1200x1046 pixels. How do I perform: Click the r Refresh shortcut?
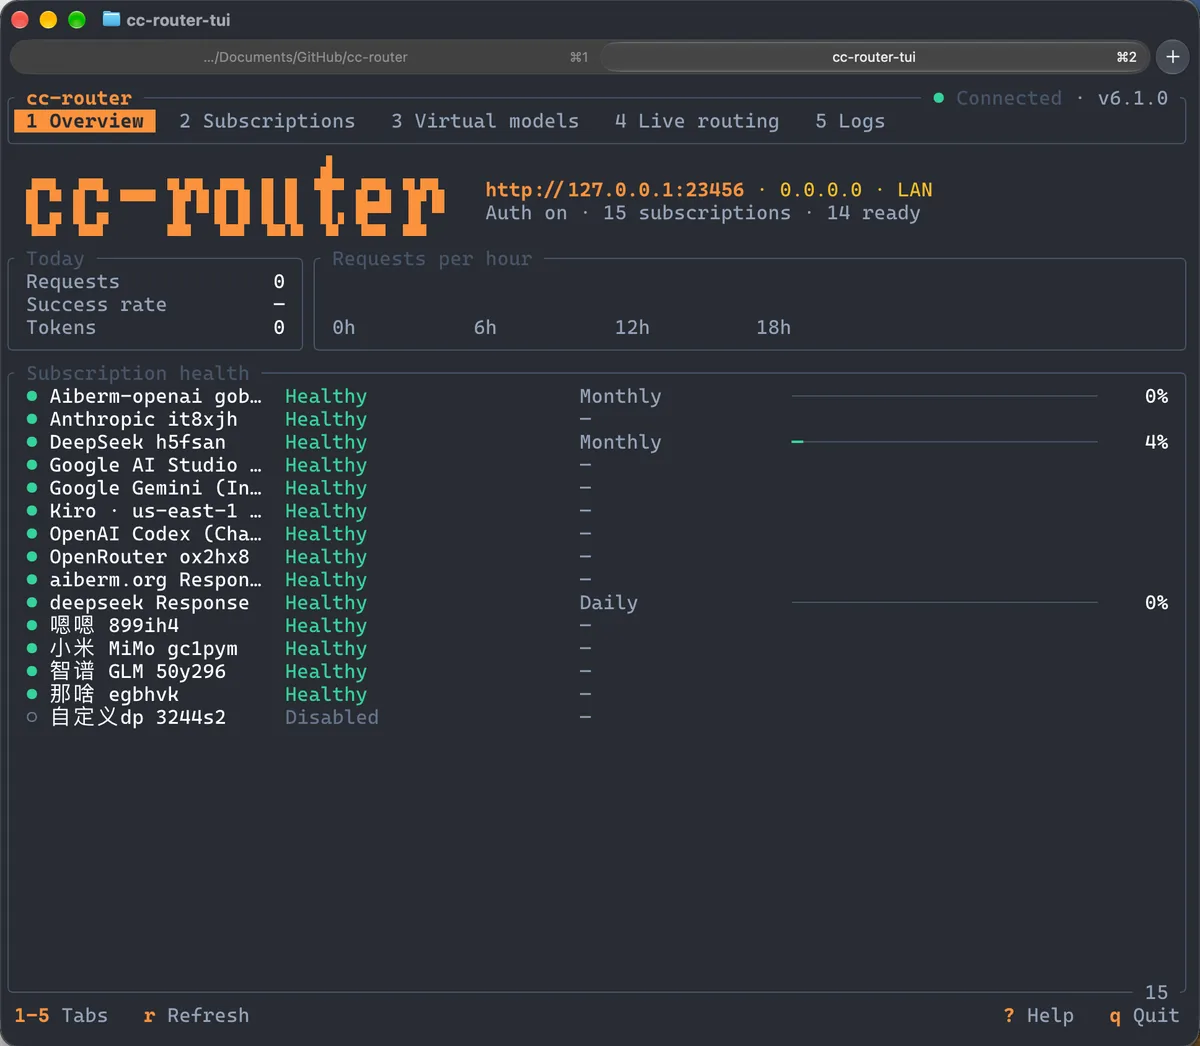[x=196, y=1015]
